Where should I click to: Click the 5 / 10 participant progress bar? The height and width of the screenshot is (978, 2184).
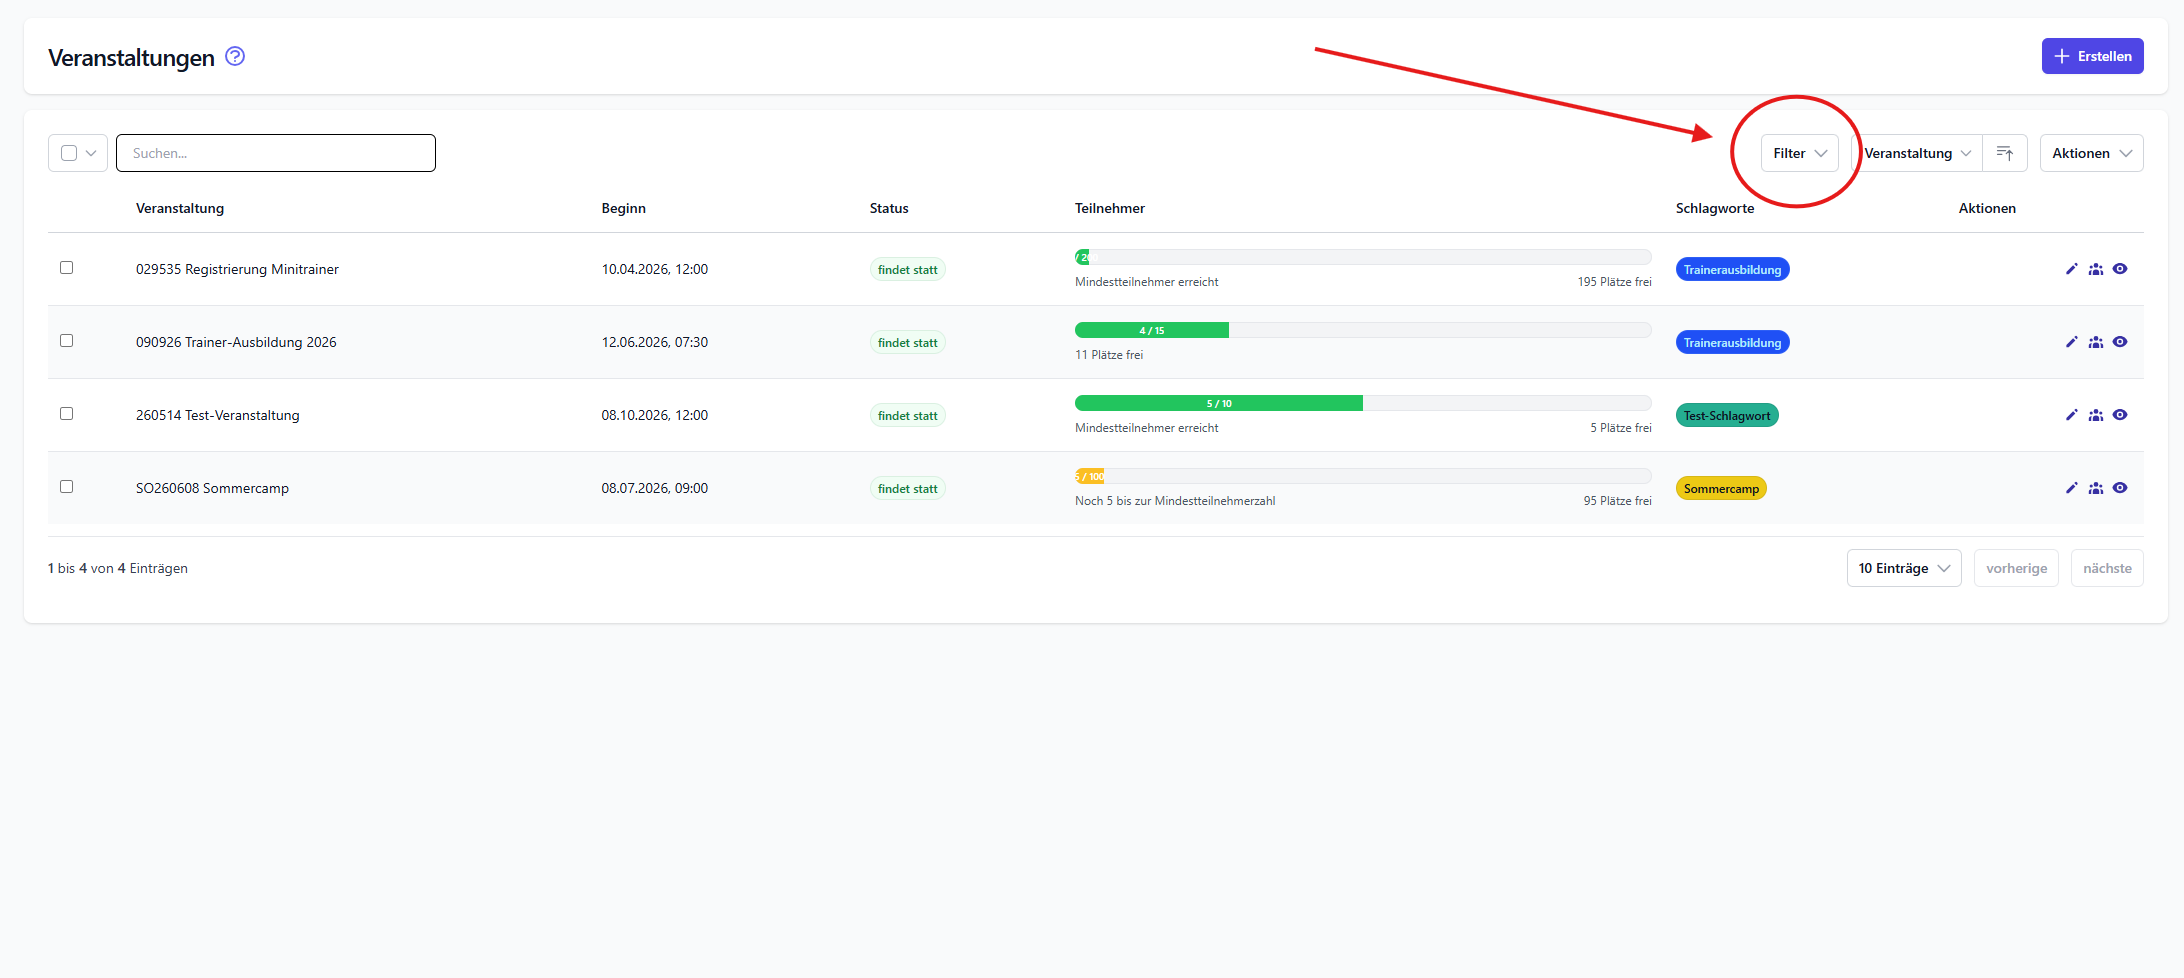pos(1218,403)
